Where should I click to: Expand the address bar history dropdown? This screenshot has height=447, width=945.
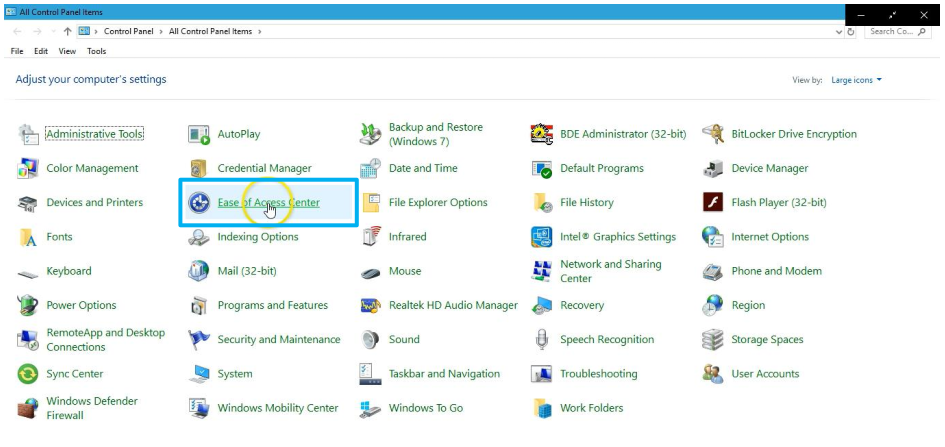[840, 32]
